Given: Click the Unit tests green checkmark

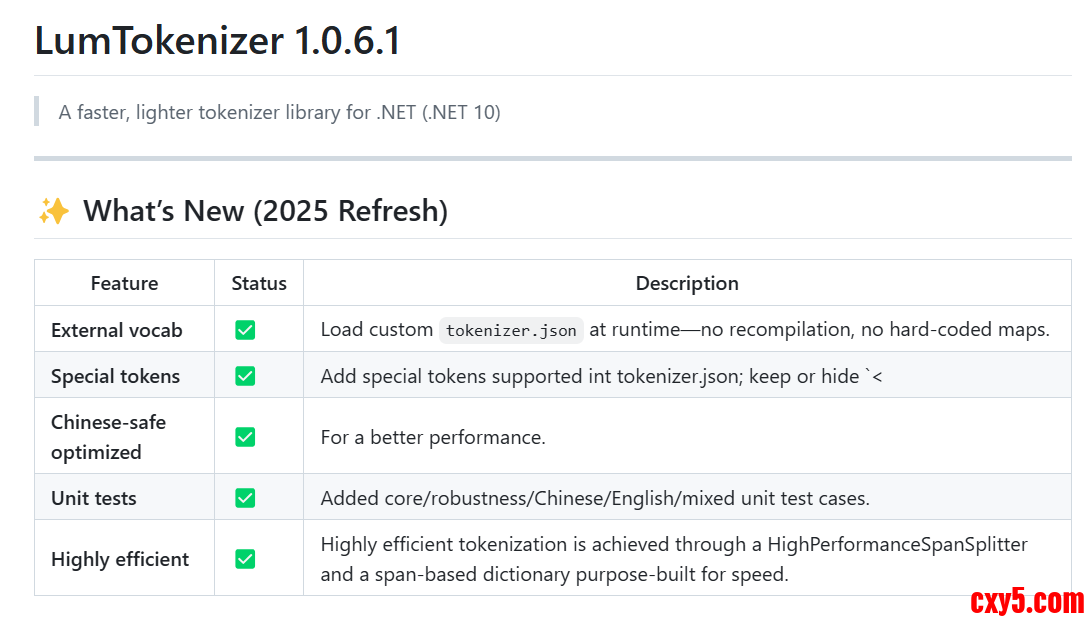Looking at the screenshot, I should [245, 498].
